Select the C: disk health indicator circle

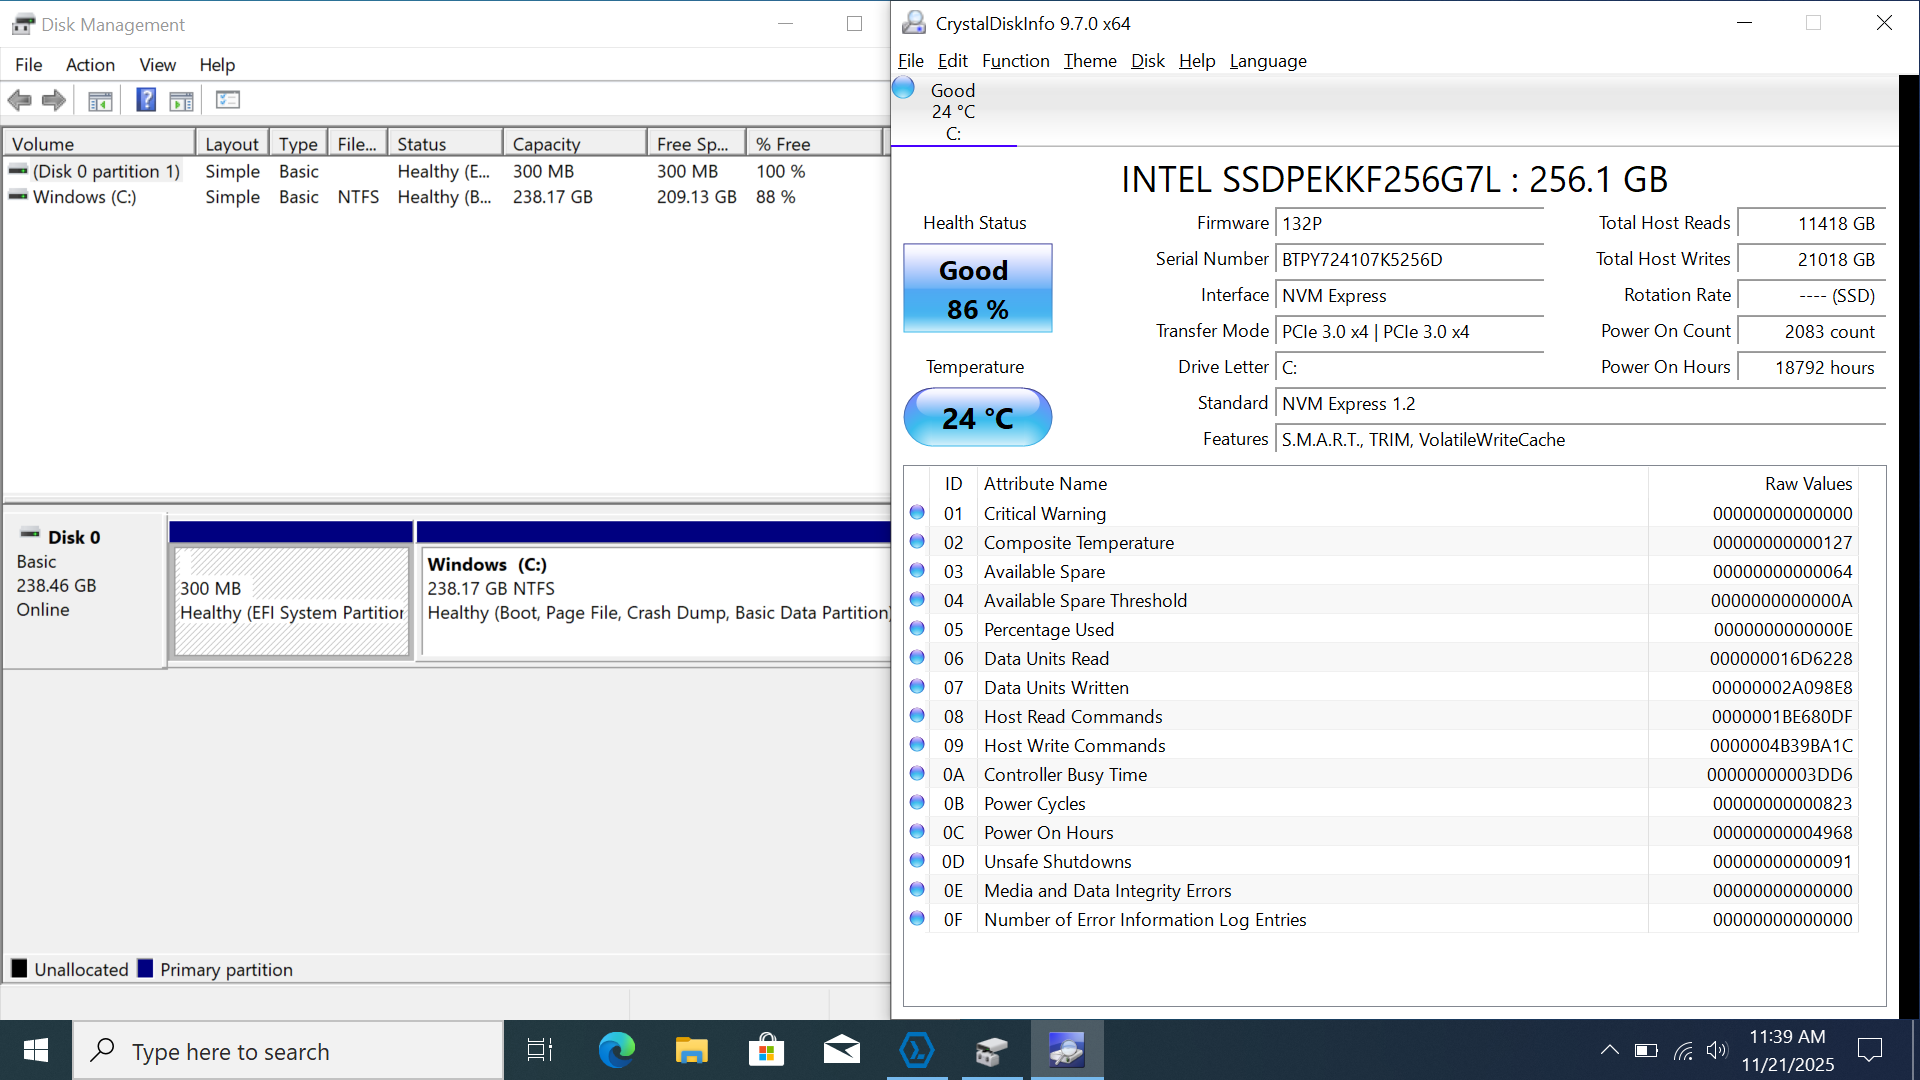tap(903, 88)
